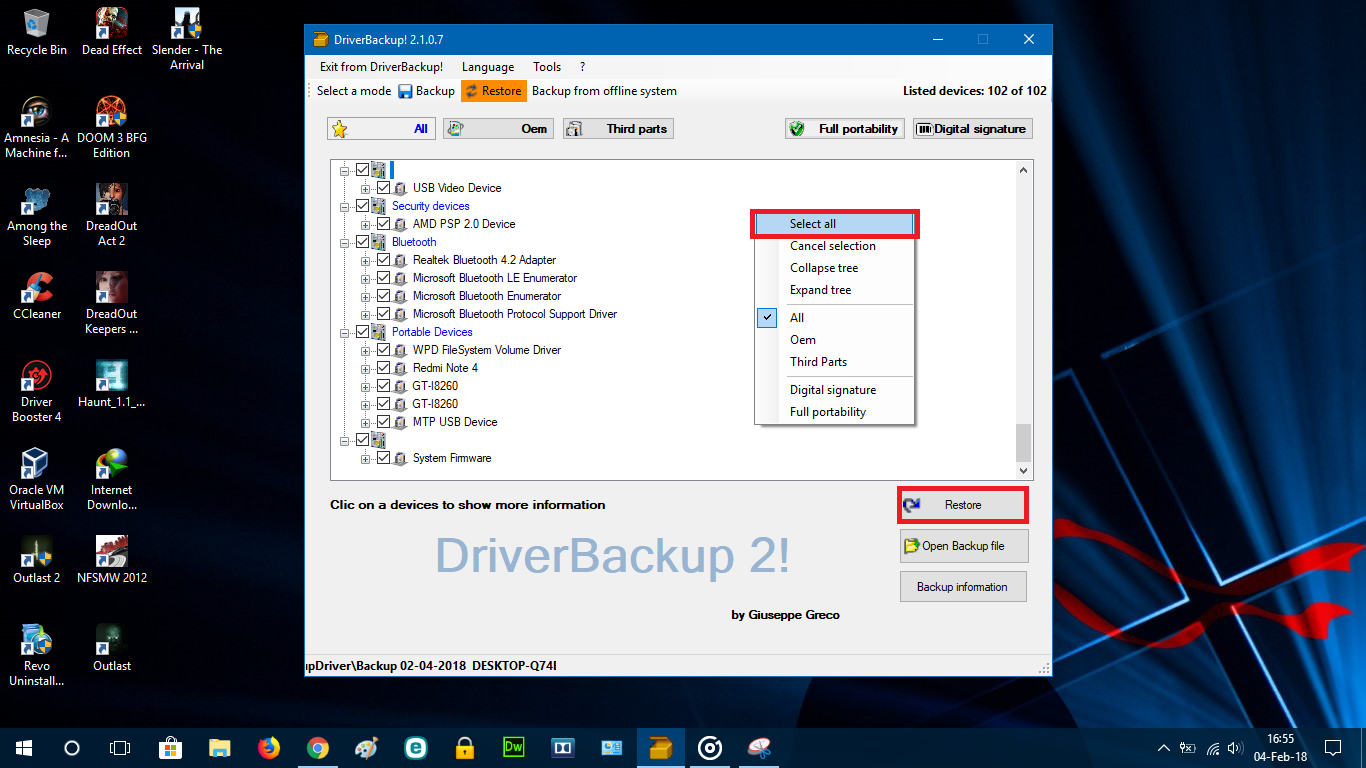Select Backup from offline system mode
Viewport: 1366px width, 768px height.
[x=604, y=91]
